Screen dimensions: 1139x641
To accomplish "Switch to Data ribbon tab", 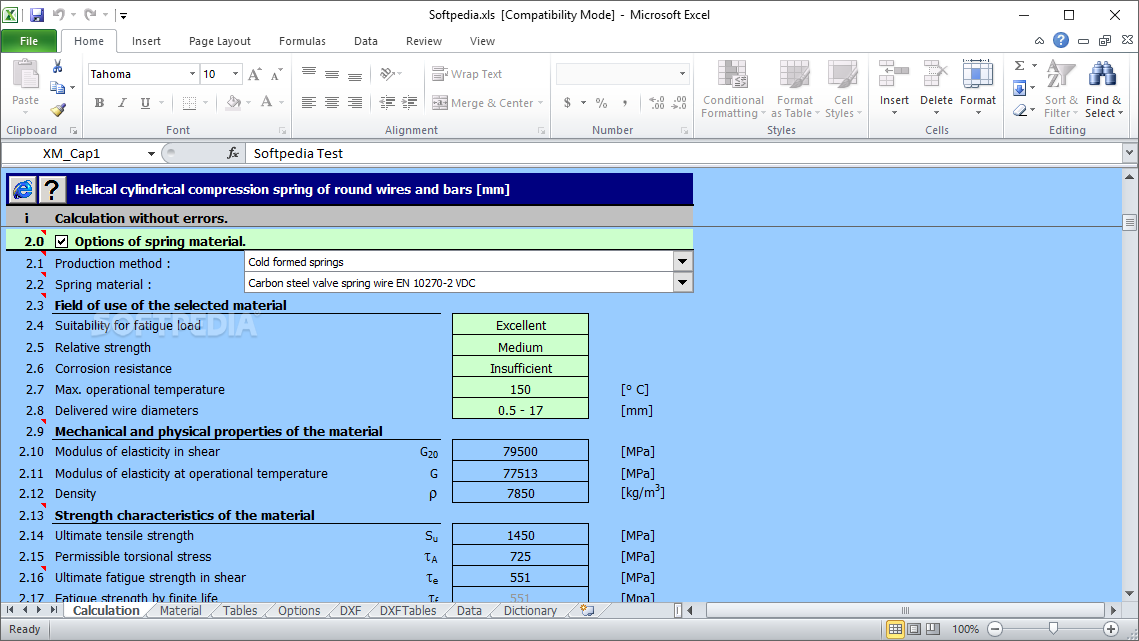I will [x=365, y=41].
